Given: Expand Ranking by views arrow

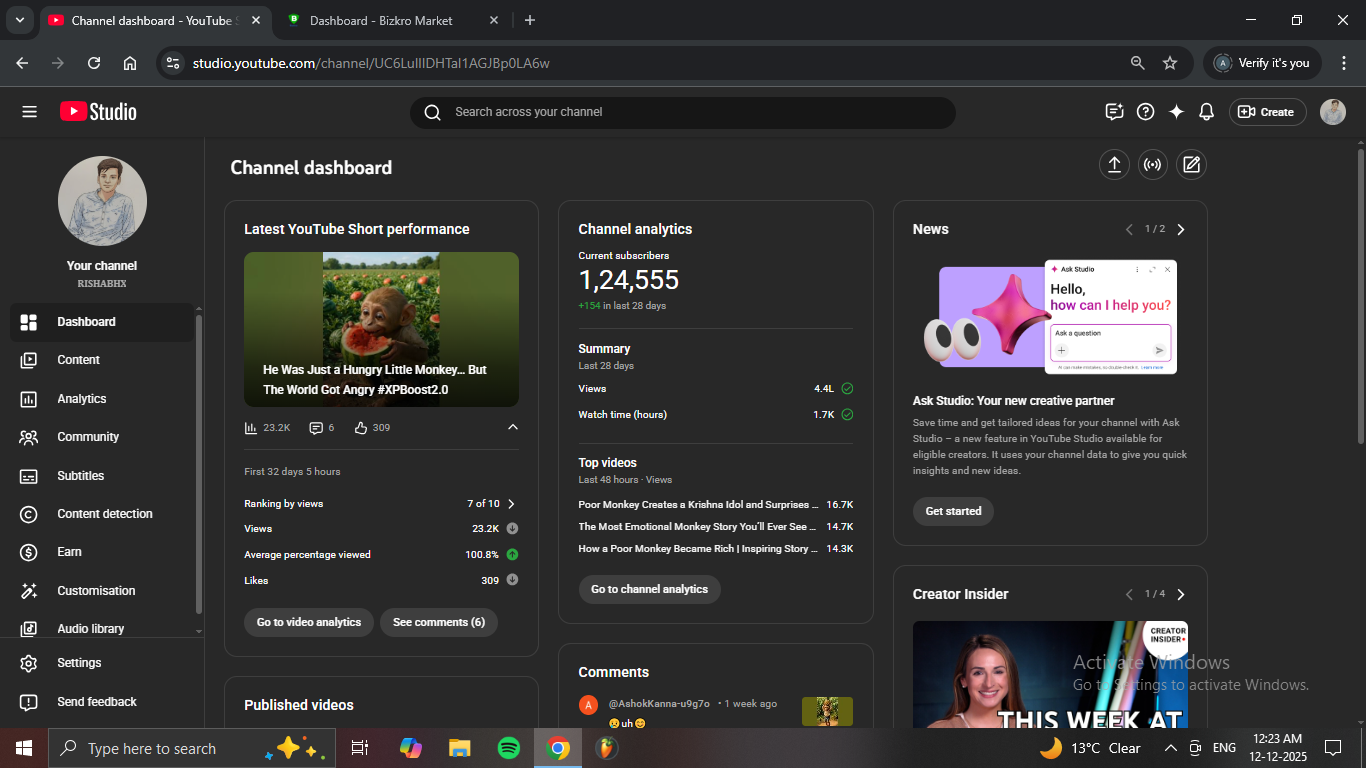Looking at the screenshot, I should point(512,504).
